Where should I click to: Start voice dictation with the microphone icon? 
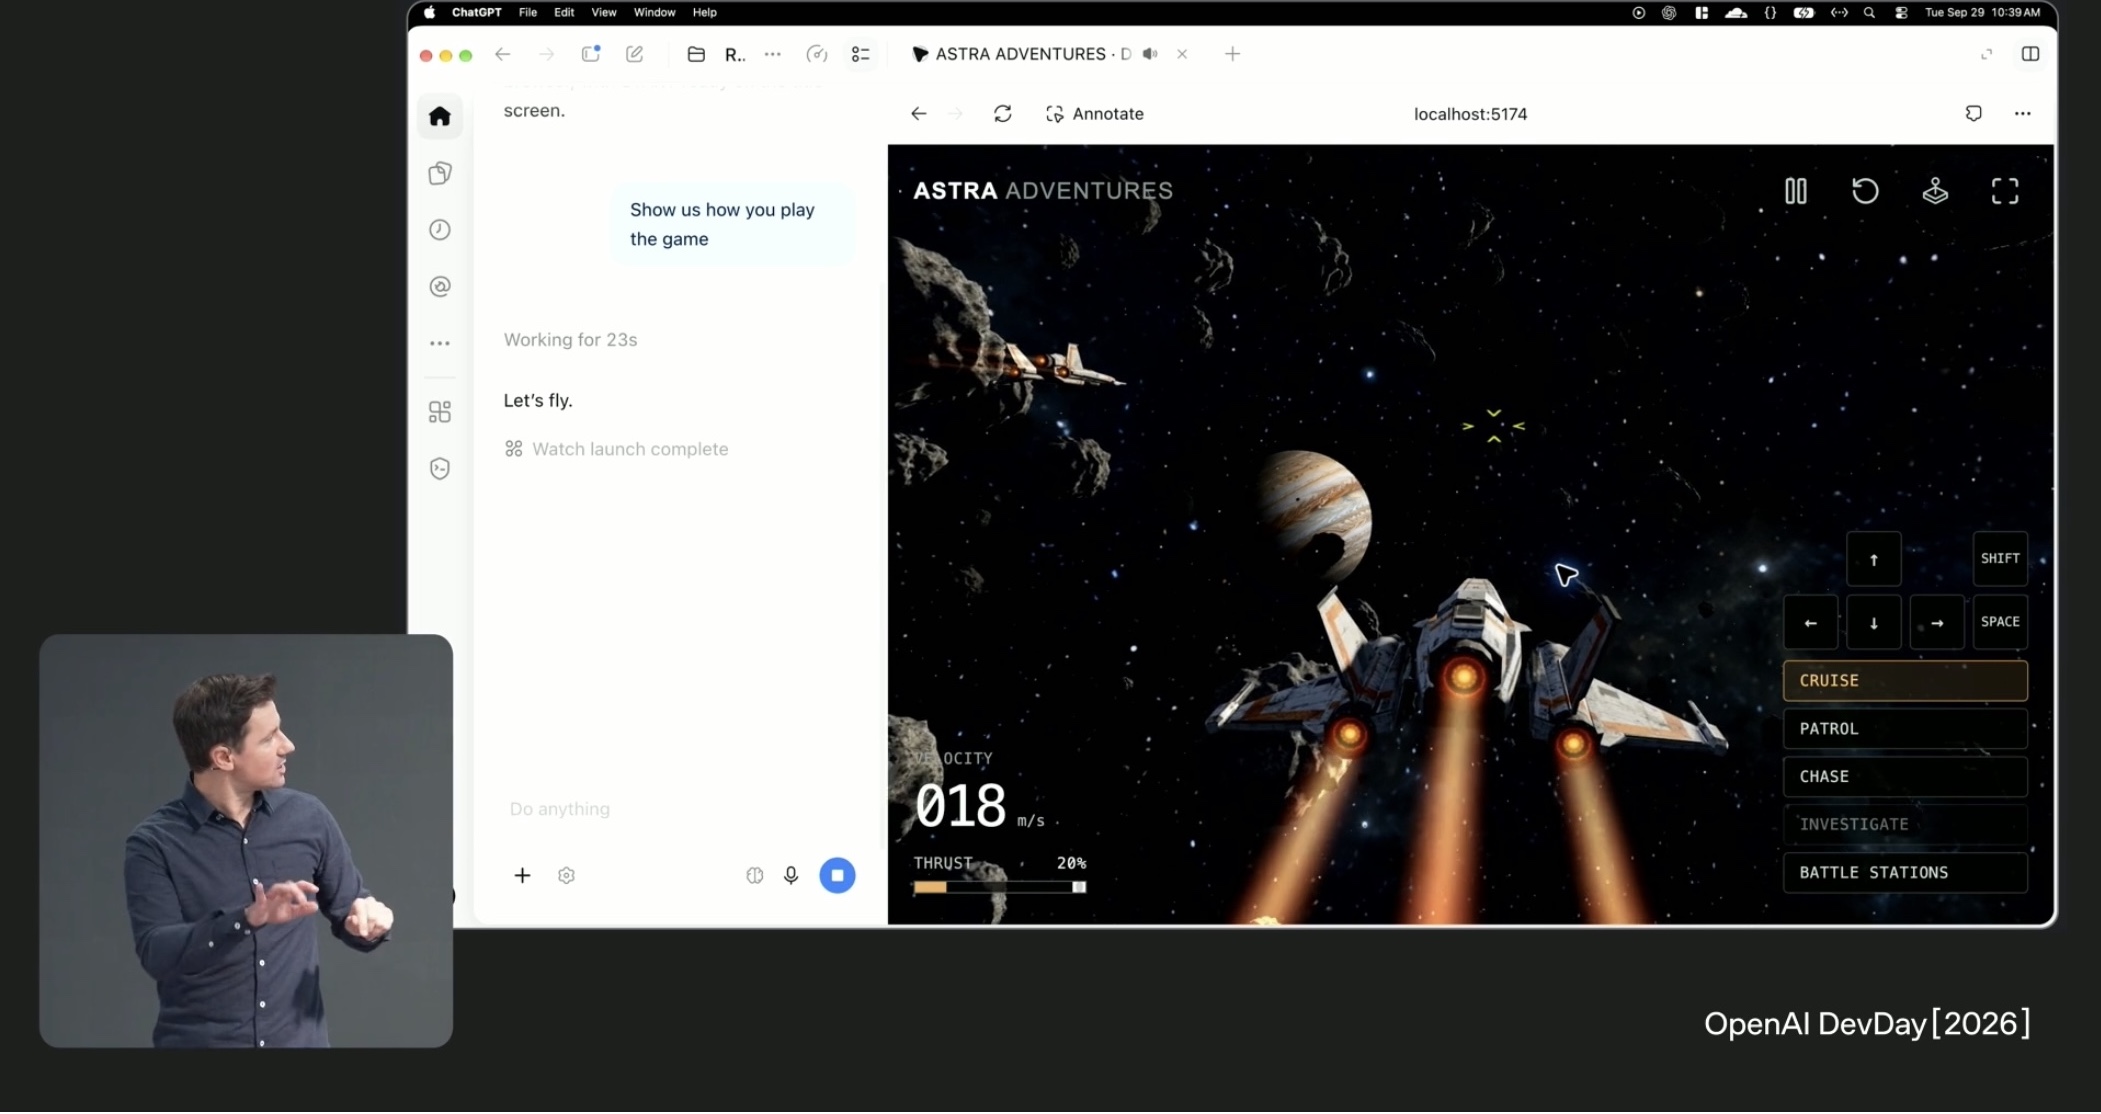click(791, 876)
